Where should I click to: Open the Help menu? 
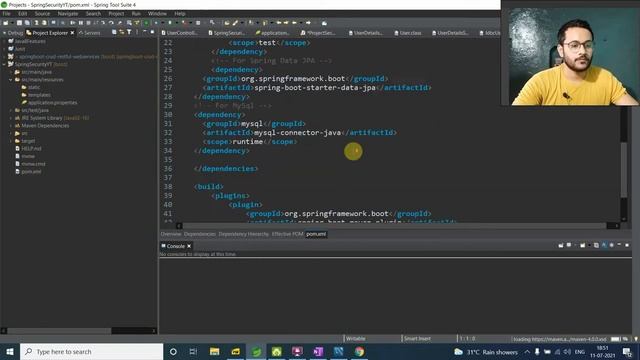(180, 13)
